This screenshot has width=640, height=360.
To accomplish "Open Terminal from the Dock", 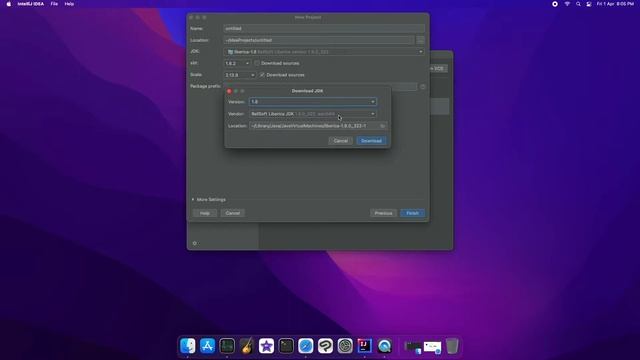I will point(286,346).
